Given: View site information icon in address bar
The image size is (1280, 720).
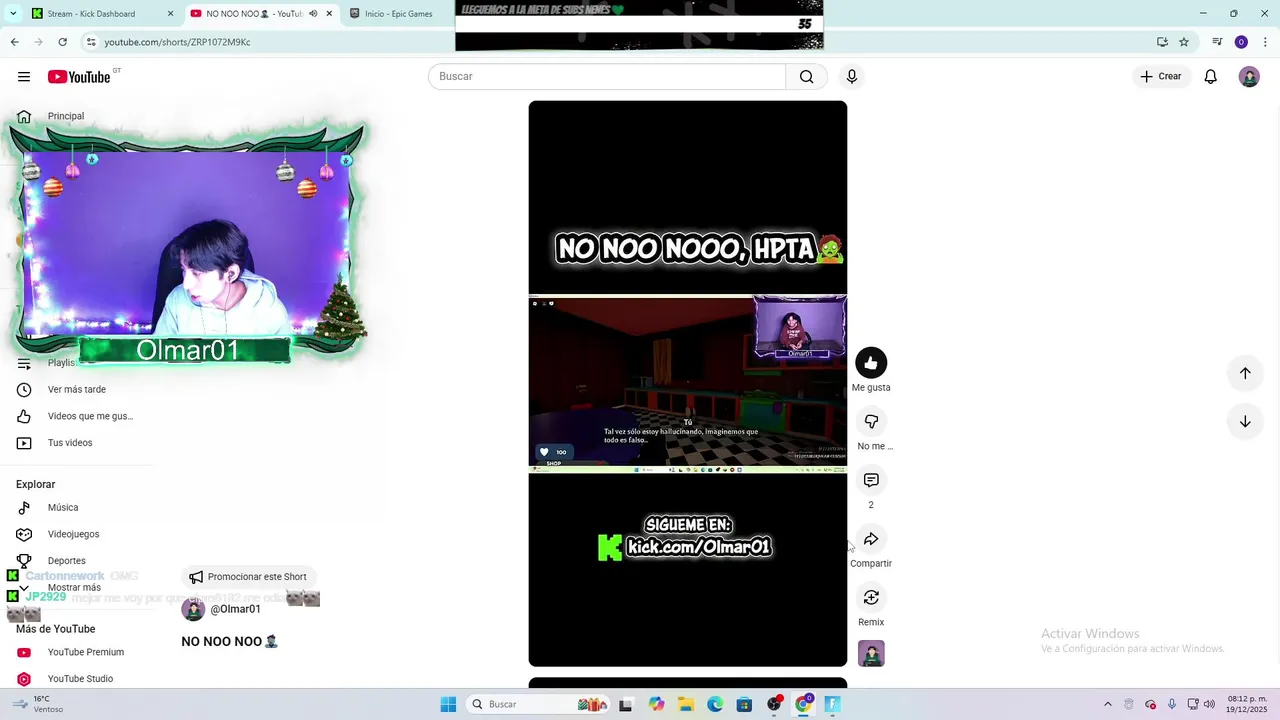Looking at the screenshot, I should coord(91,42).
